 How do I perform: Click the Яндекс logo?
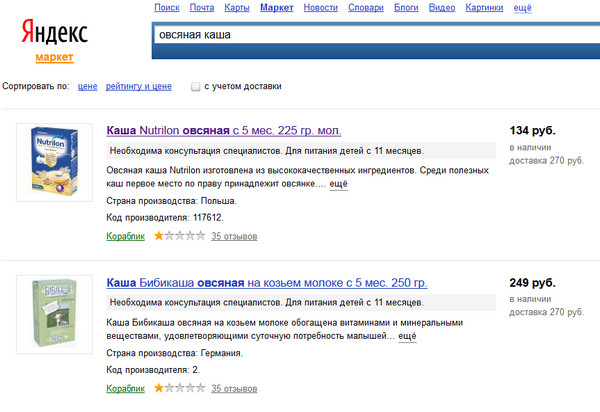coord(53,33)
